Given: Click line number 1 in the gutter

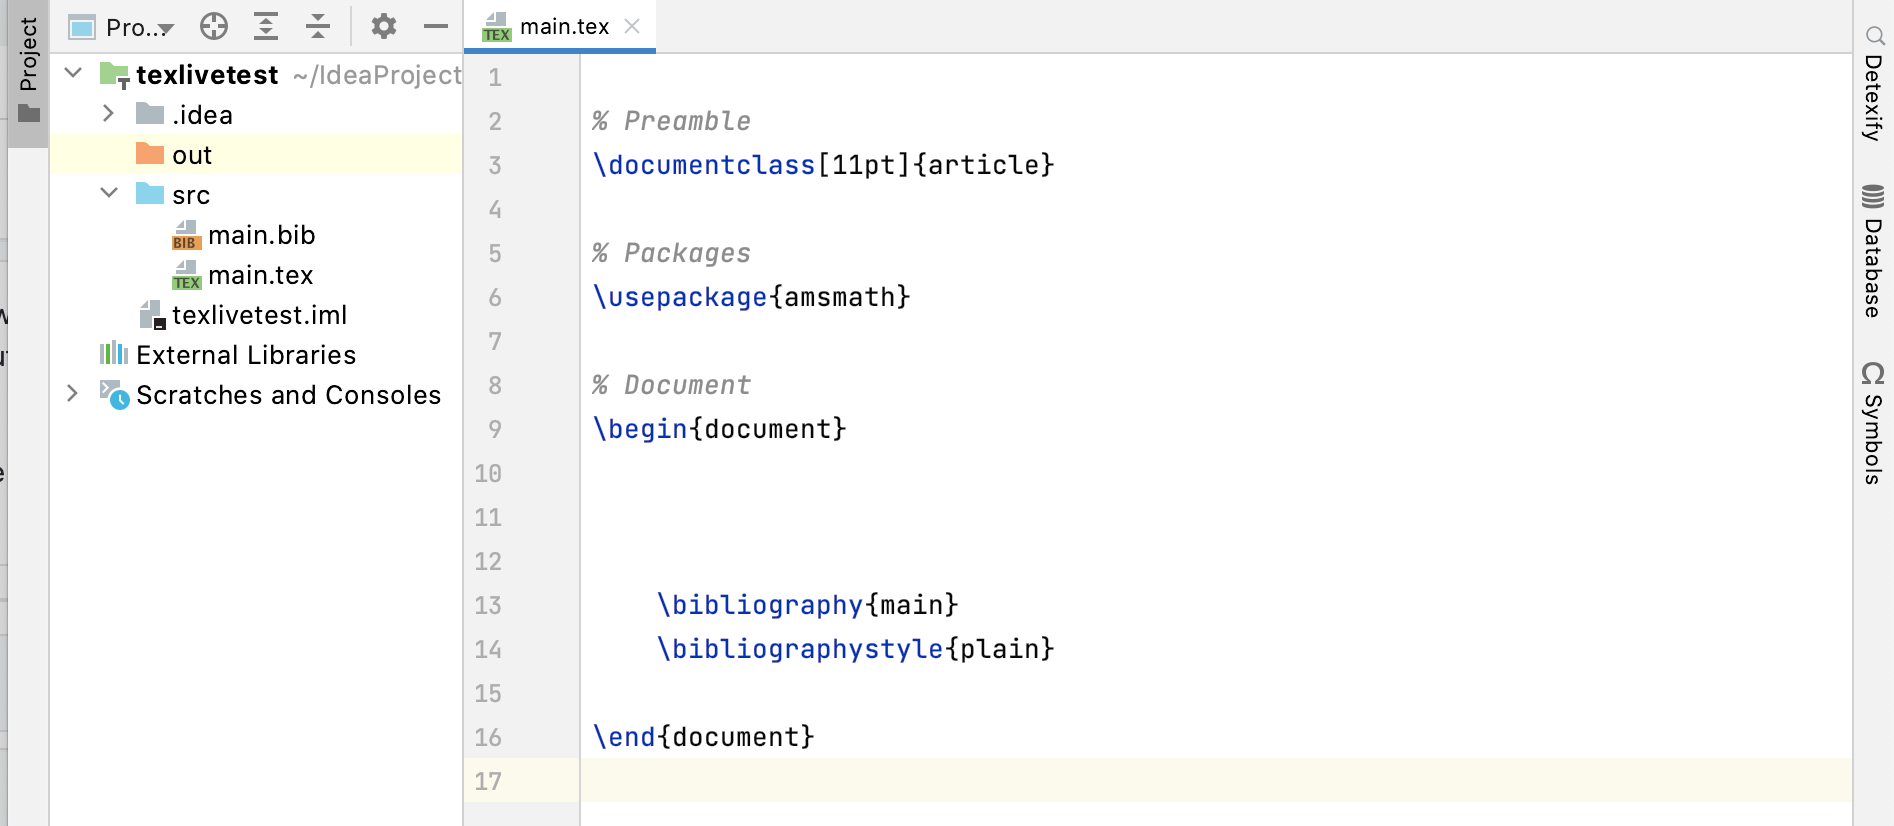Looking at the screenshot, I should tap(495, 77).
